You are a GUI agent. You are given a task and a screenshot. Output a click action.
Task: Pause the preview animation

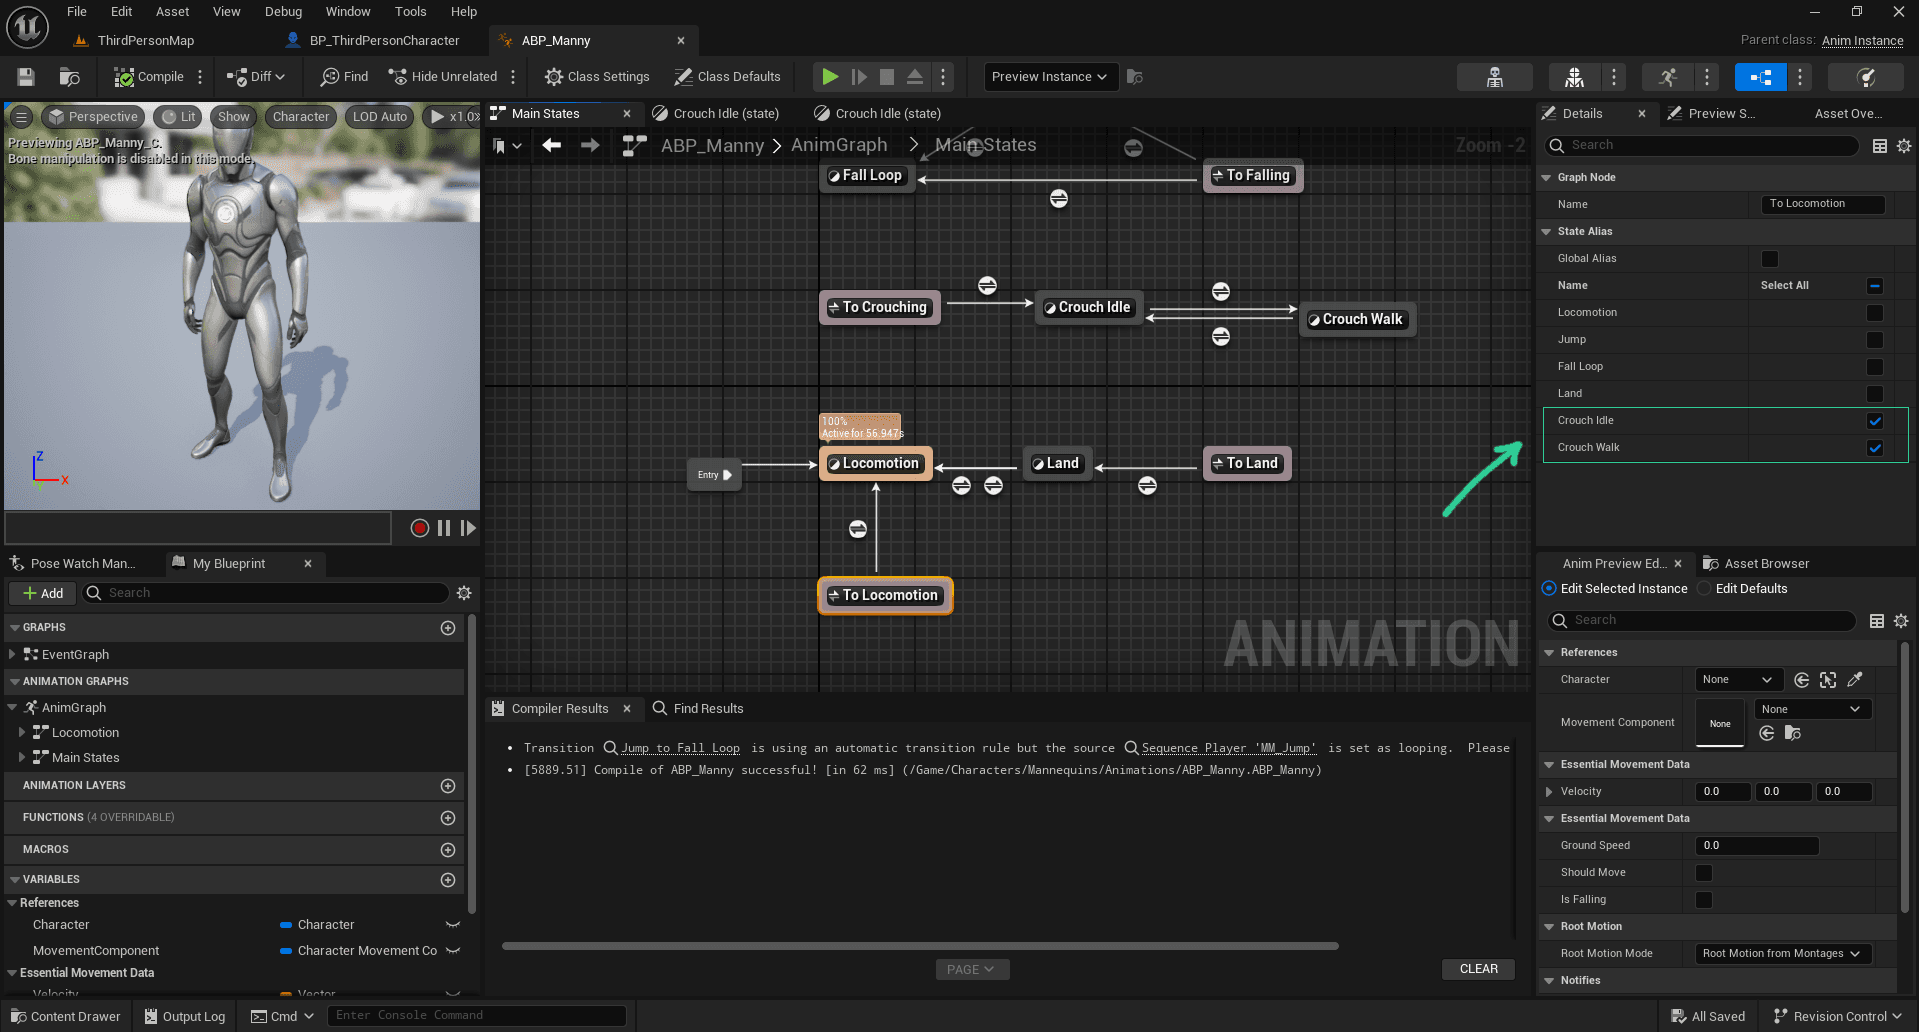[444, 528]
